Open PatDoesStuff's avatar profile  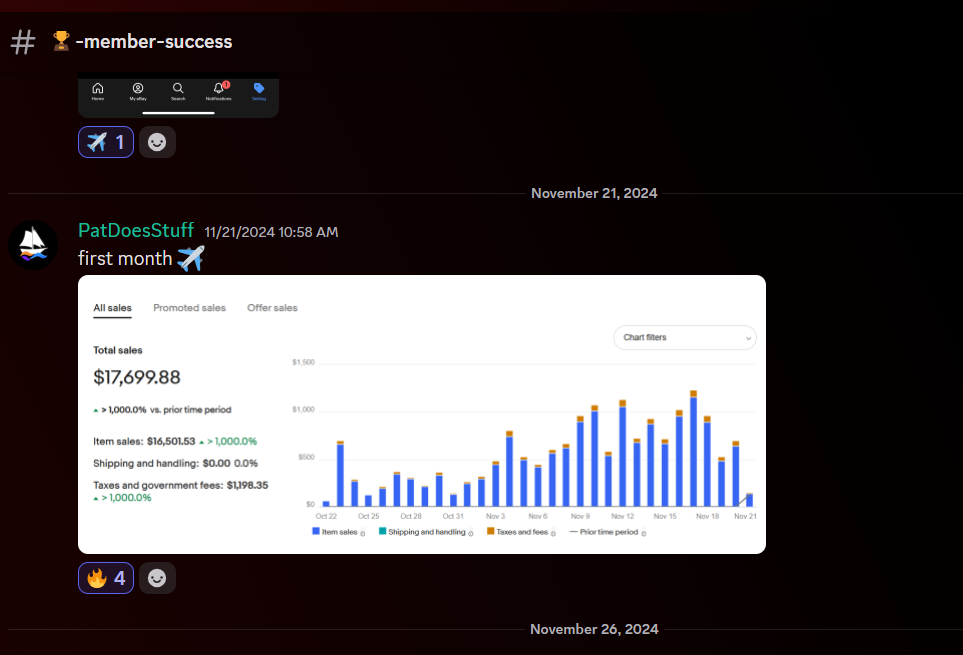[x=33, y=245]
